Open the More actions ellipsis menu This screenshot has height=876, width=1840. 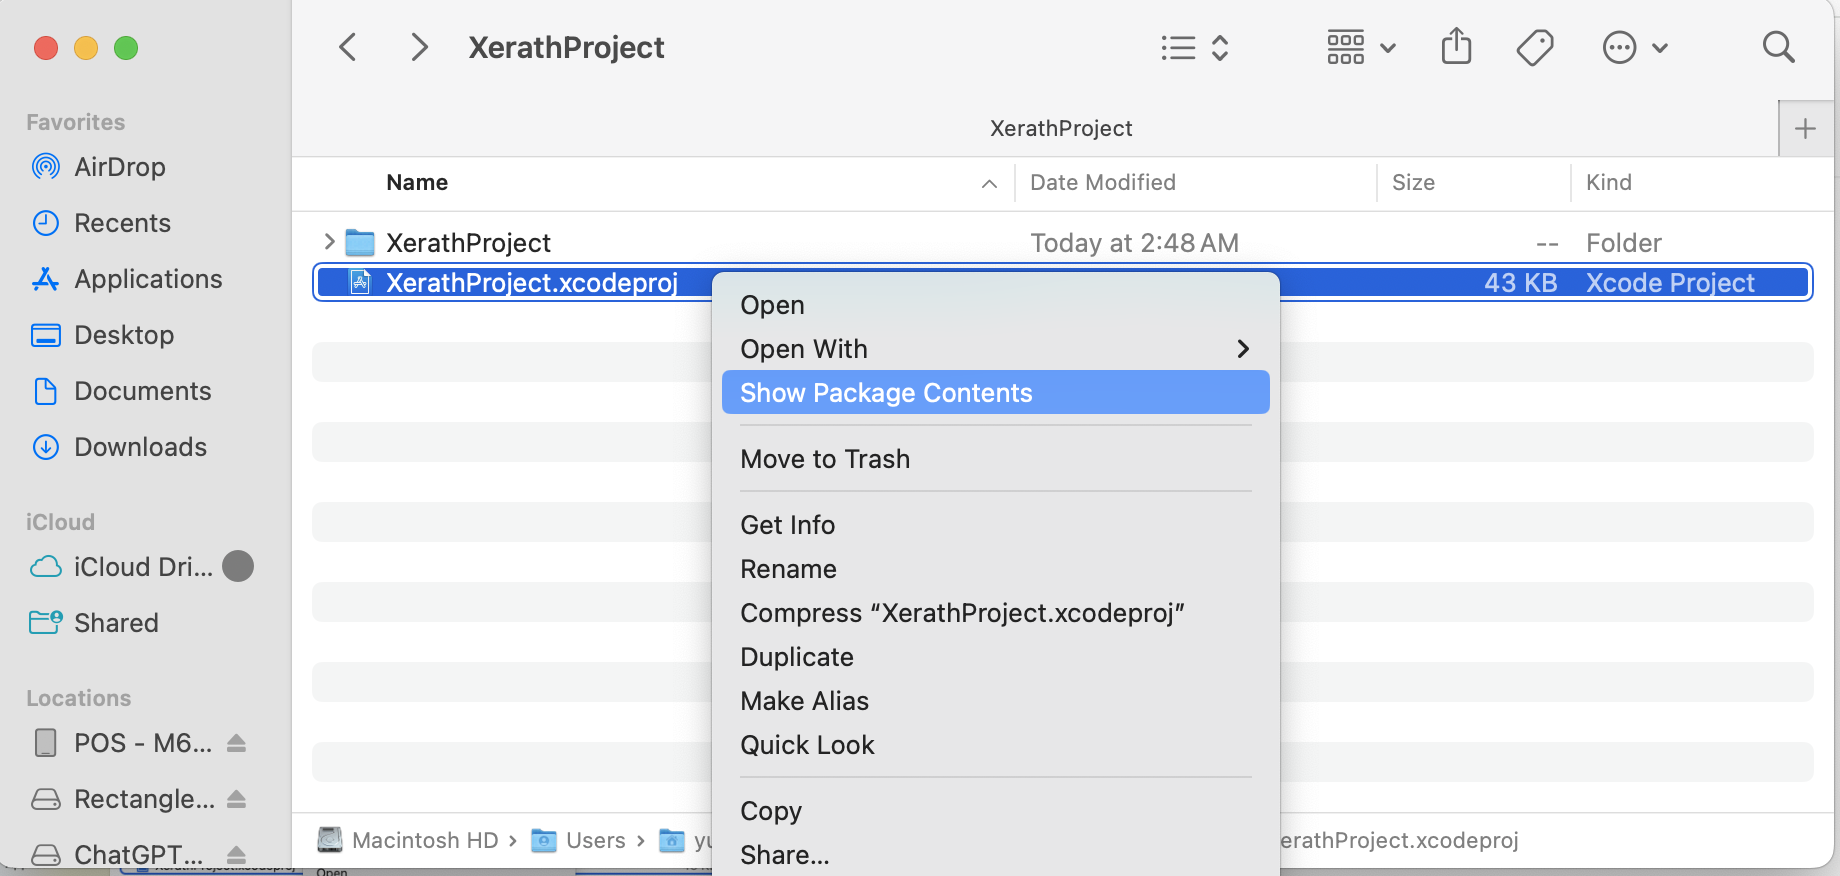[1635, 47]
